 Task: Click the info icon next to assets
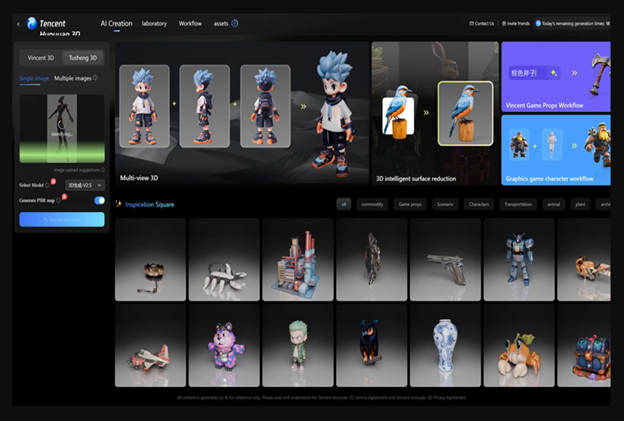coord(235,22)
